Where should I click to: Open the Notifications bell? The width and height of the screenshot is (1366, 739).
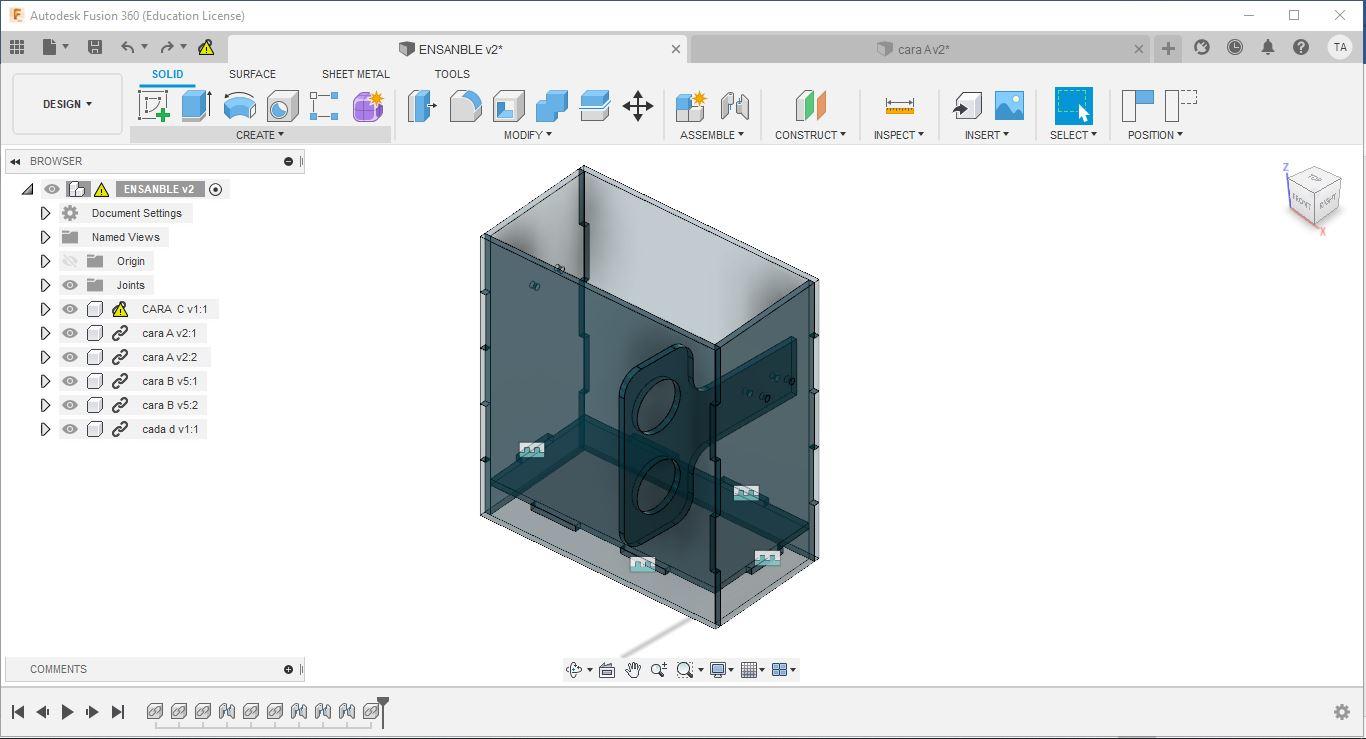click(1268, 47)
